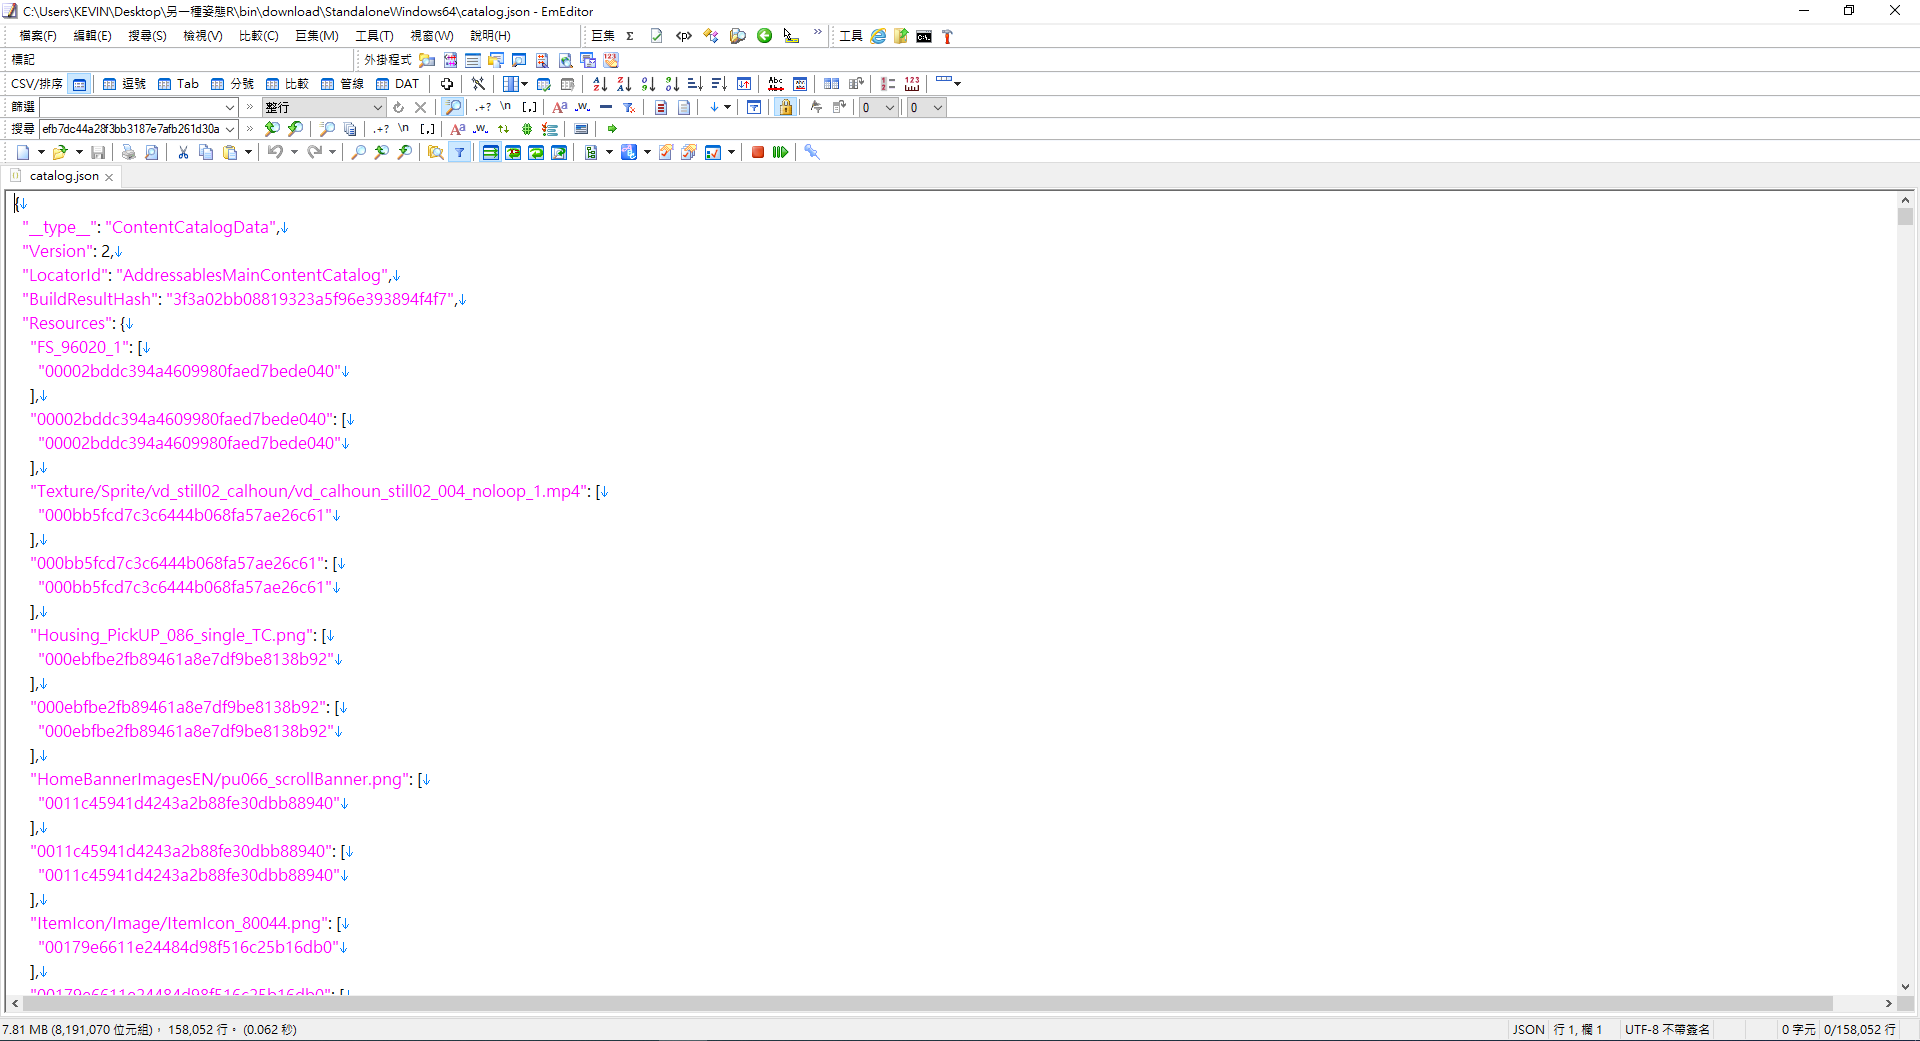Open the 檔案(F) menu

point(37,36)
